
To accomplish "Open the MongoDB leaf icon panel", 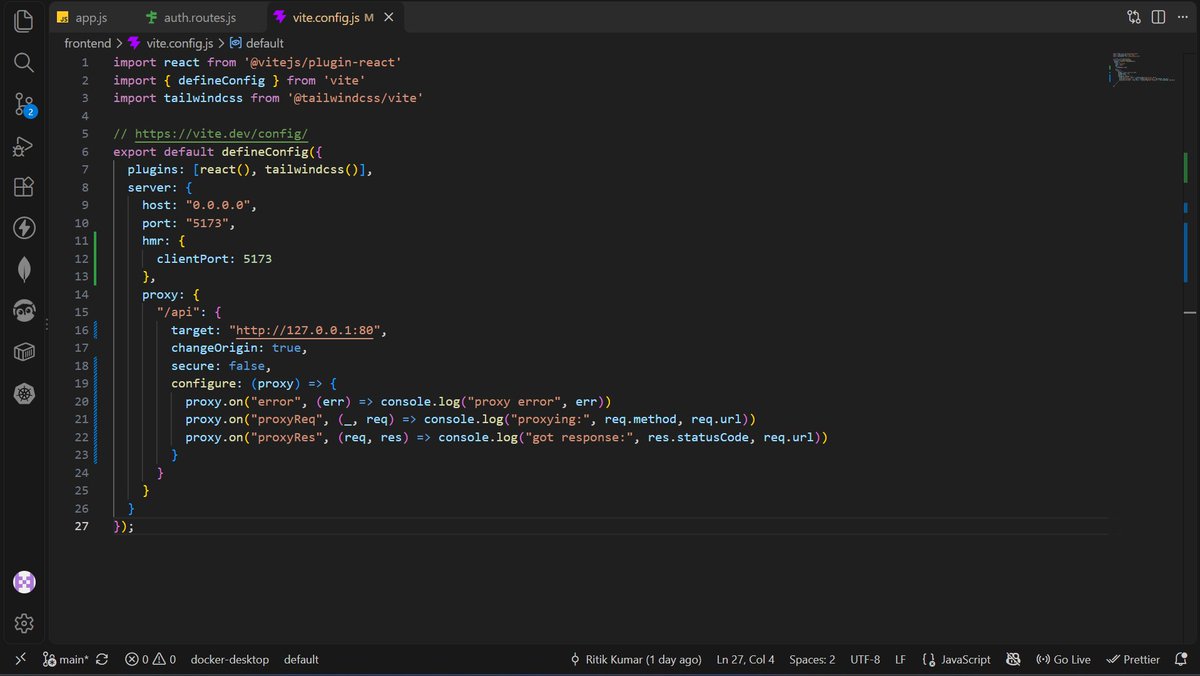I will (24, 269).
